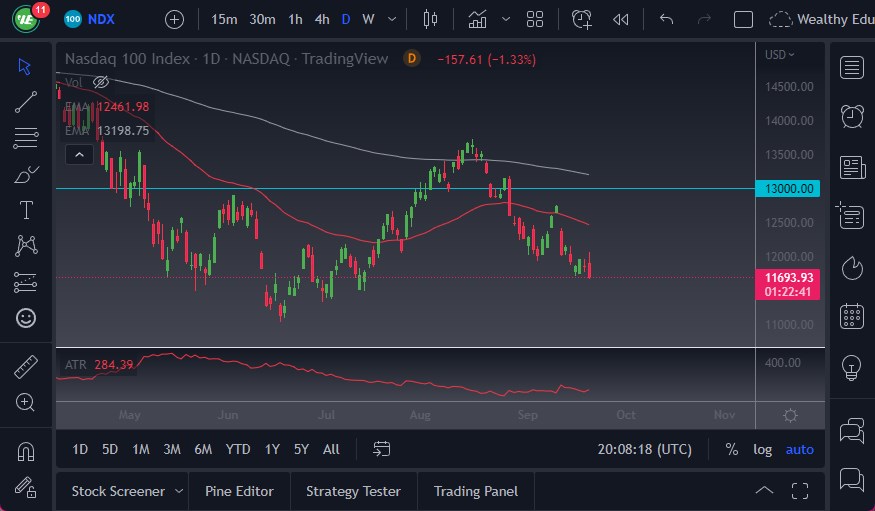
Task: Toggle the Vol indicator visibility eye
Action: [x=100, y=82]
